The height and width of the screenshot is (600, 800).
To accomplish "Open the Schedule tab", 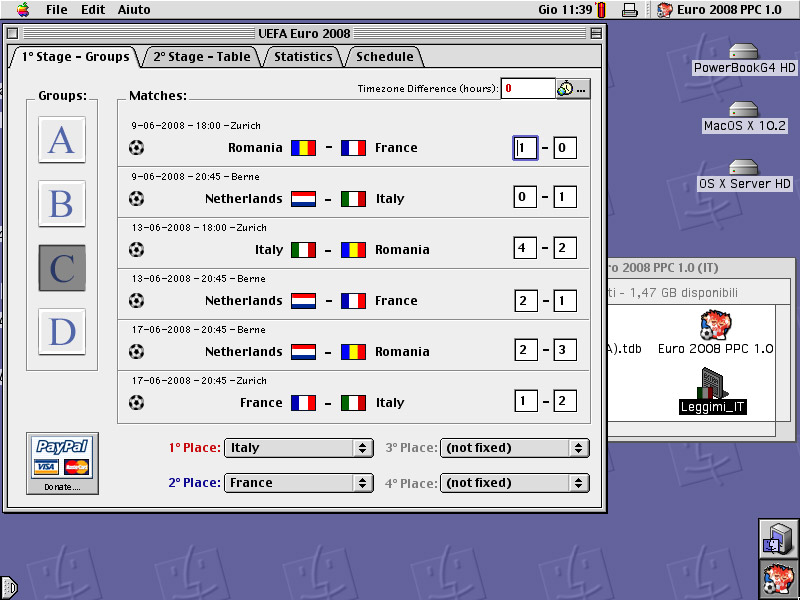I will (x=385, y=57).
